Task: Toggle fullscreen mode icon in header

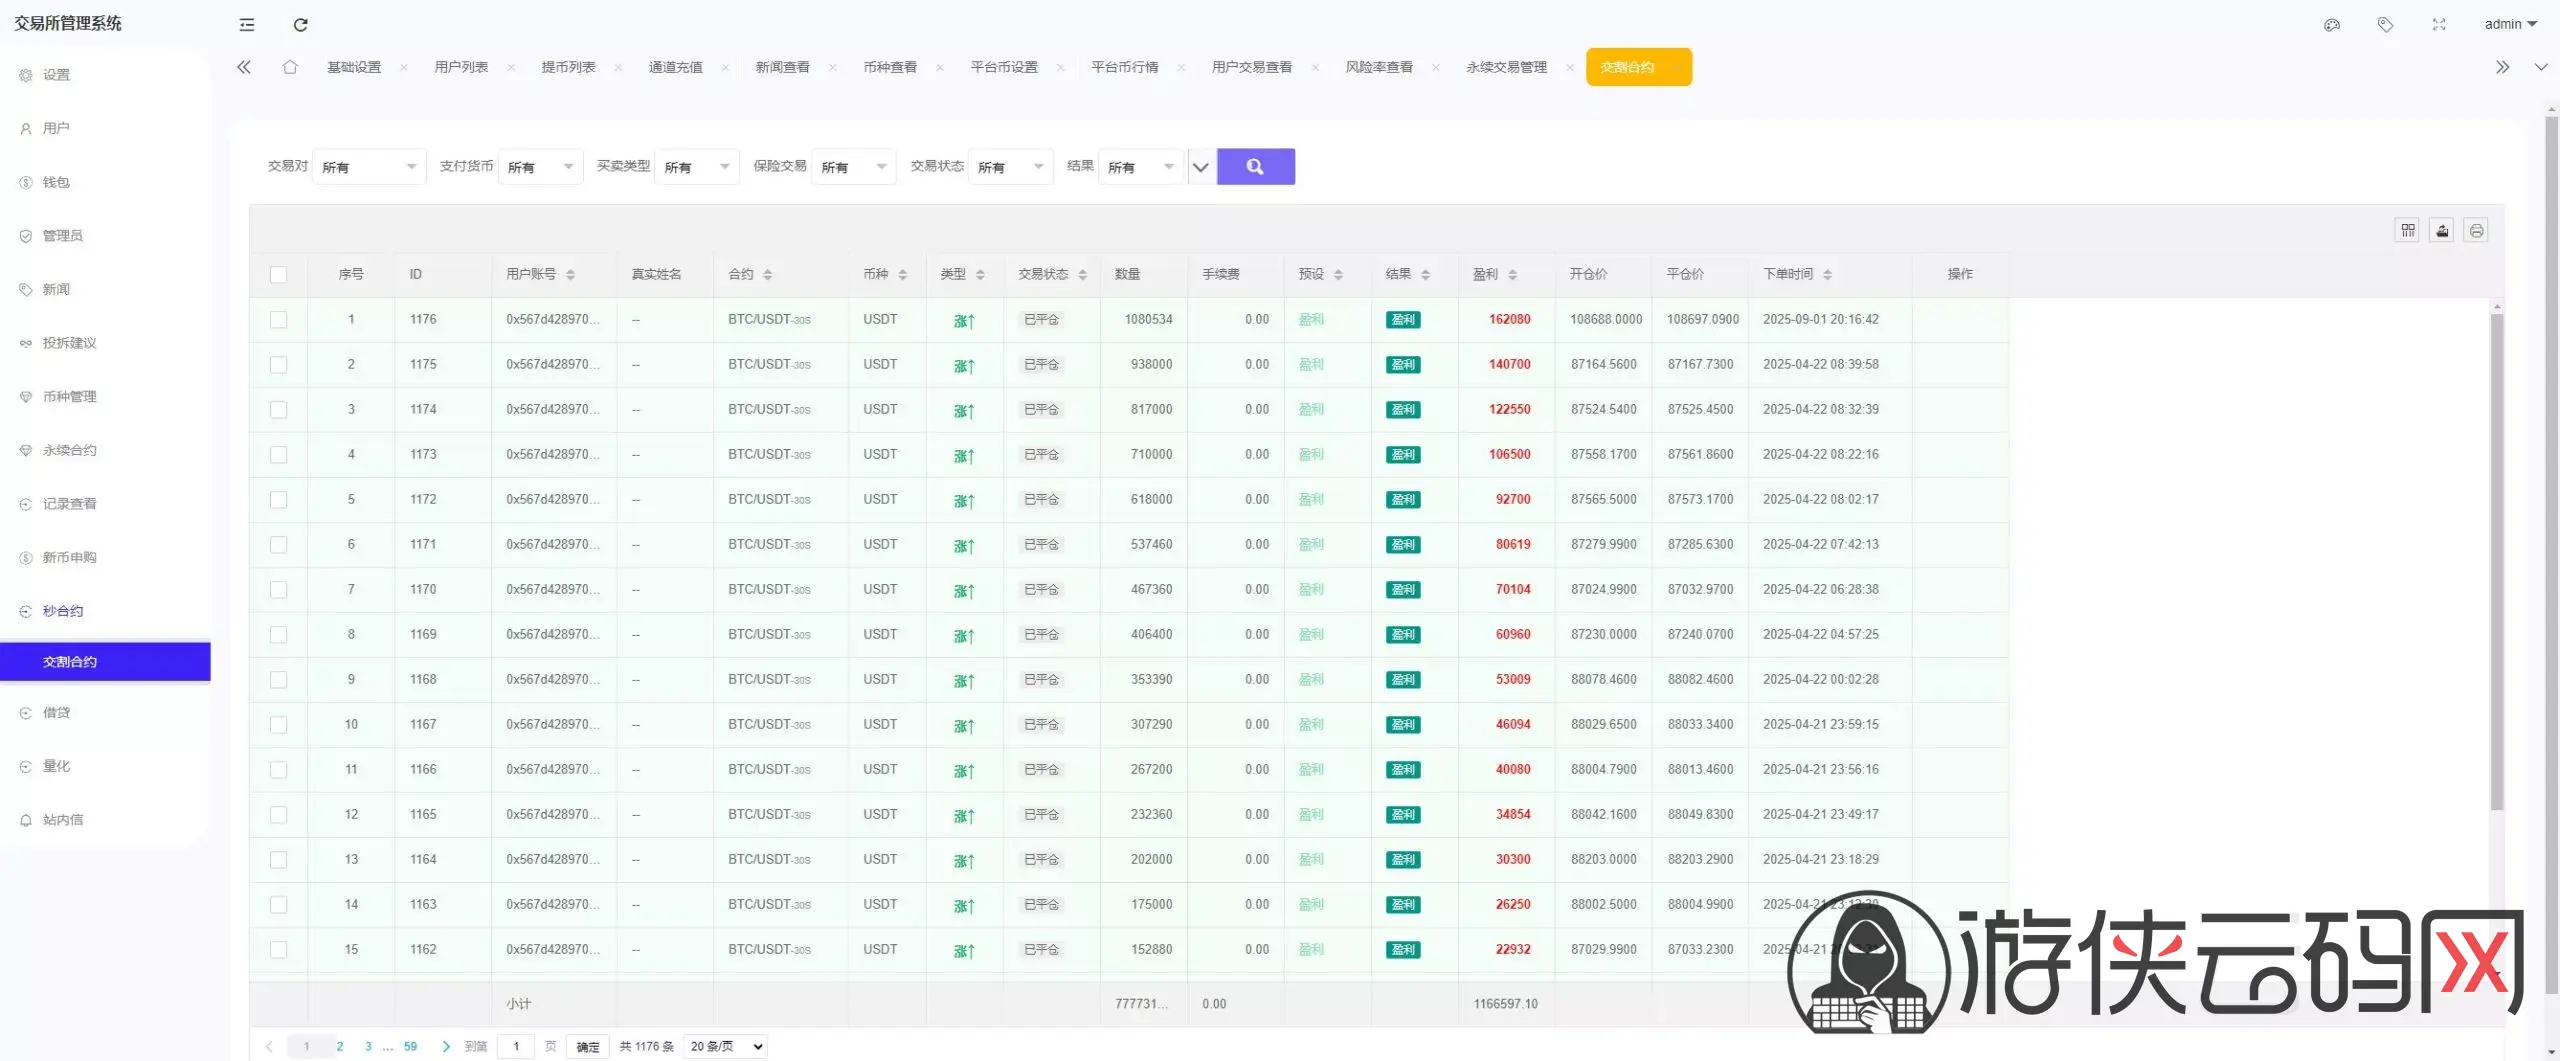Action: (2439, 25)
